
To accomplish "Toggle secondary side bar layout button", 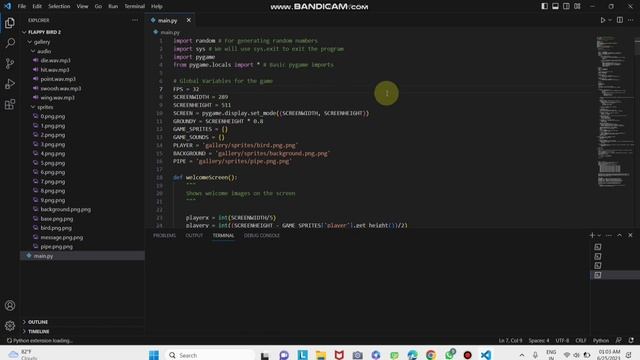I will [566, 6].
